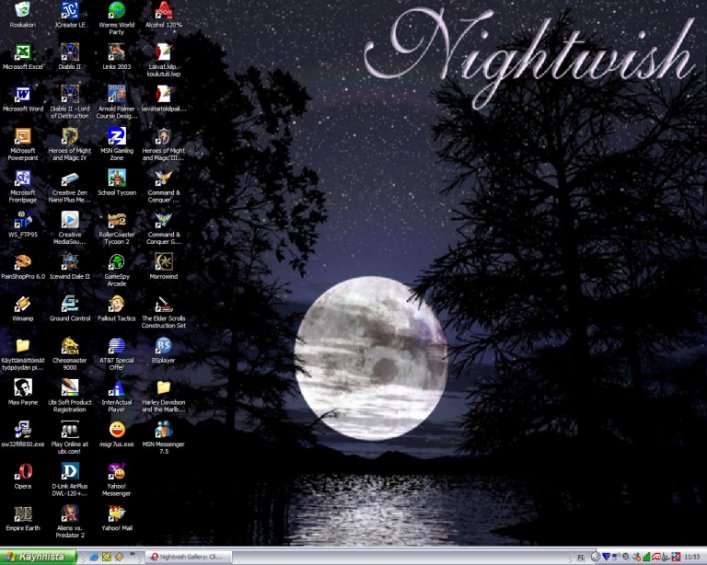Viewport: 707px width, 565px height.
Task: Select Creative Zen Nano Plus icon
Action: point(70,178)
